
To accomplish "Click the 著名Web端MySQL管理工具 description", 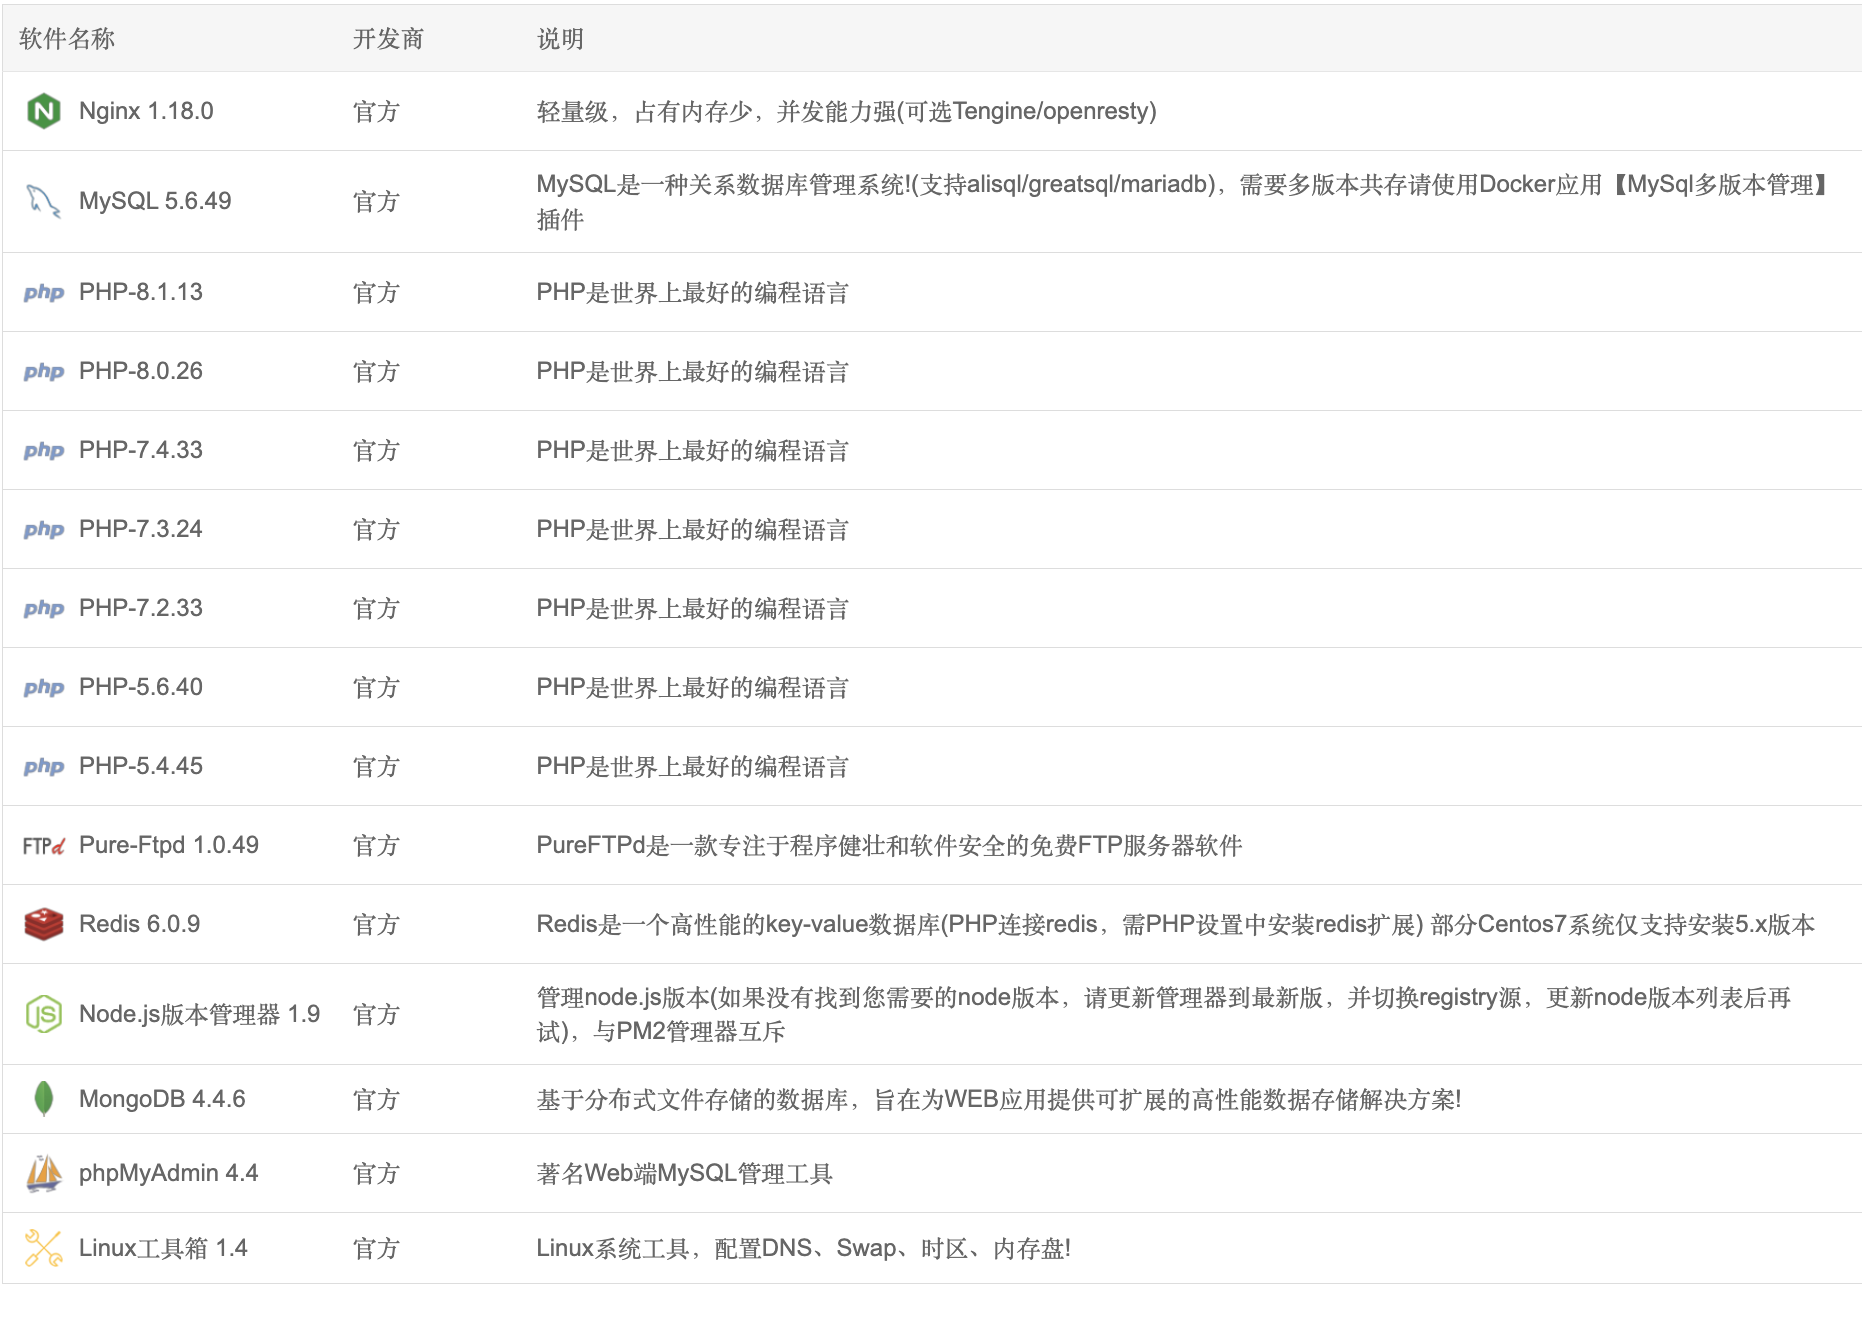I will [685, 1173].
